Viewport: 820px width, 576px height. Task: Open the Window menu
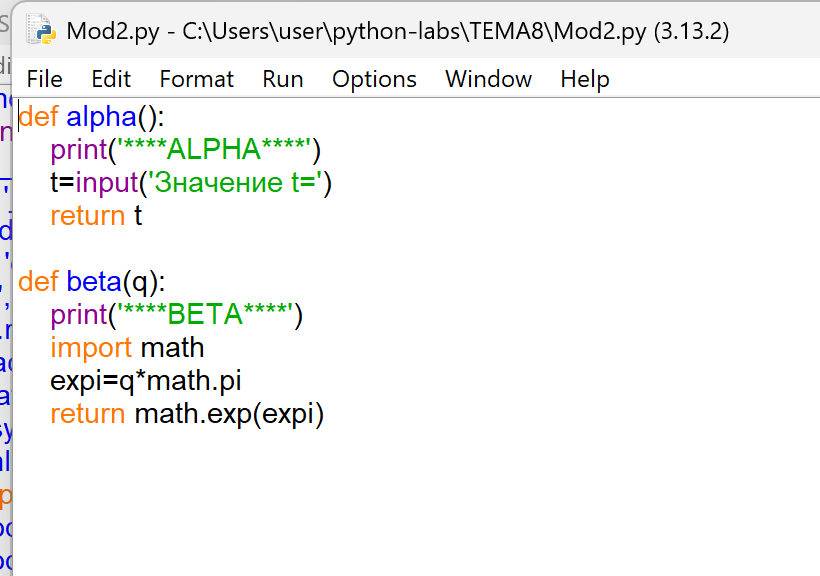[x=488, y=79]
